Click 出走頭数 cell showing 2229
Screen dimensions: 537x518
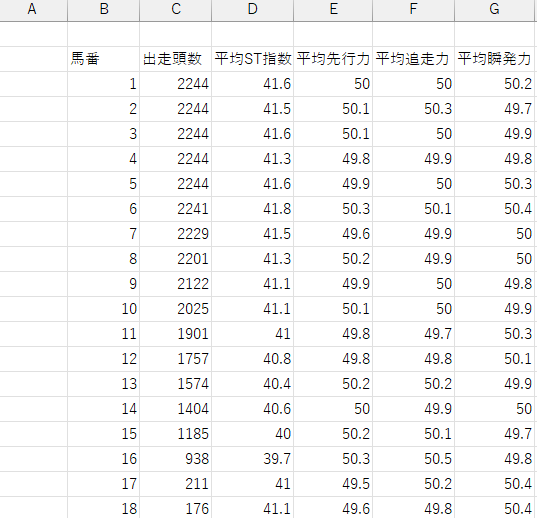click(x=175, y=234)
